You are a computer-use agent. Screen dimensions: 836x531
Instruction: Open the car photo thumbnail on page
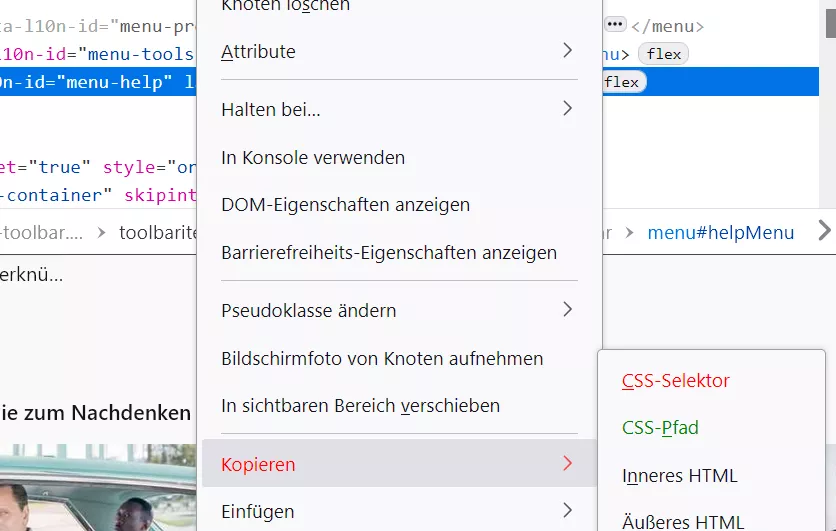coord(98,487)
